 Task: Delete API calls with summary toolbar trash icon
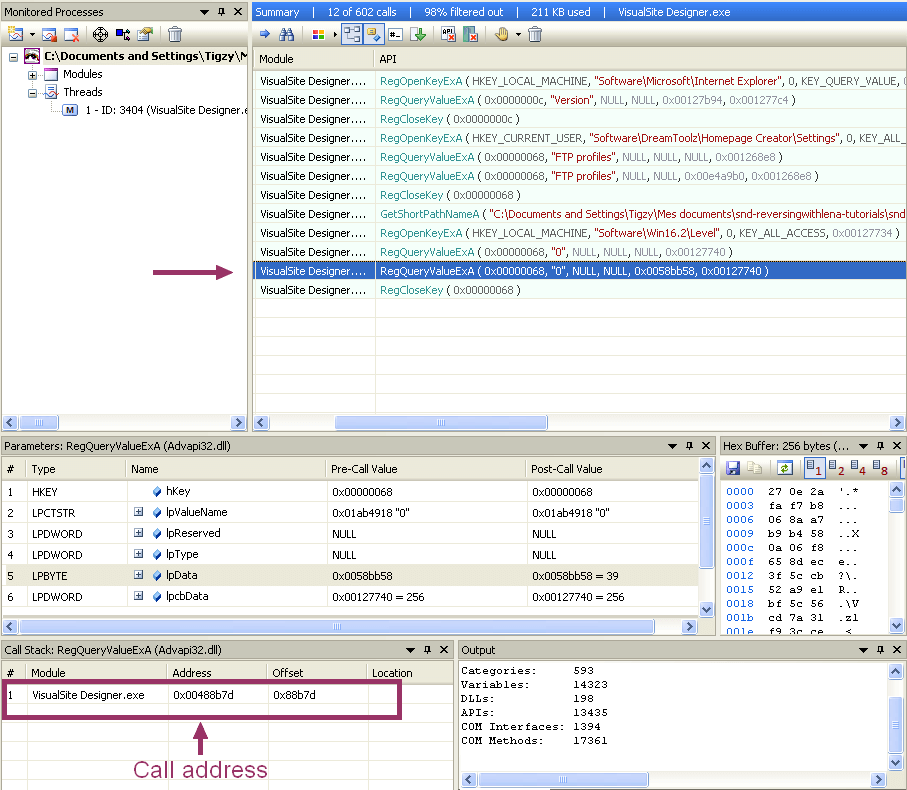[535, 34]
